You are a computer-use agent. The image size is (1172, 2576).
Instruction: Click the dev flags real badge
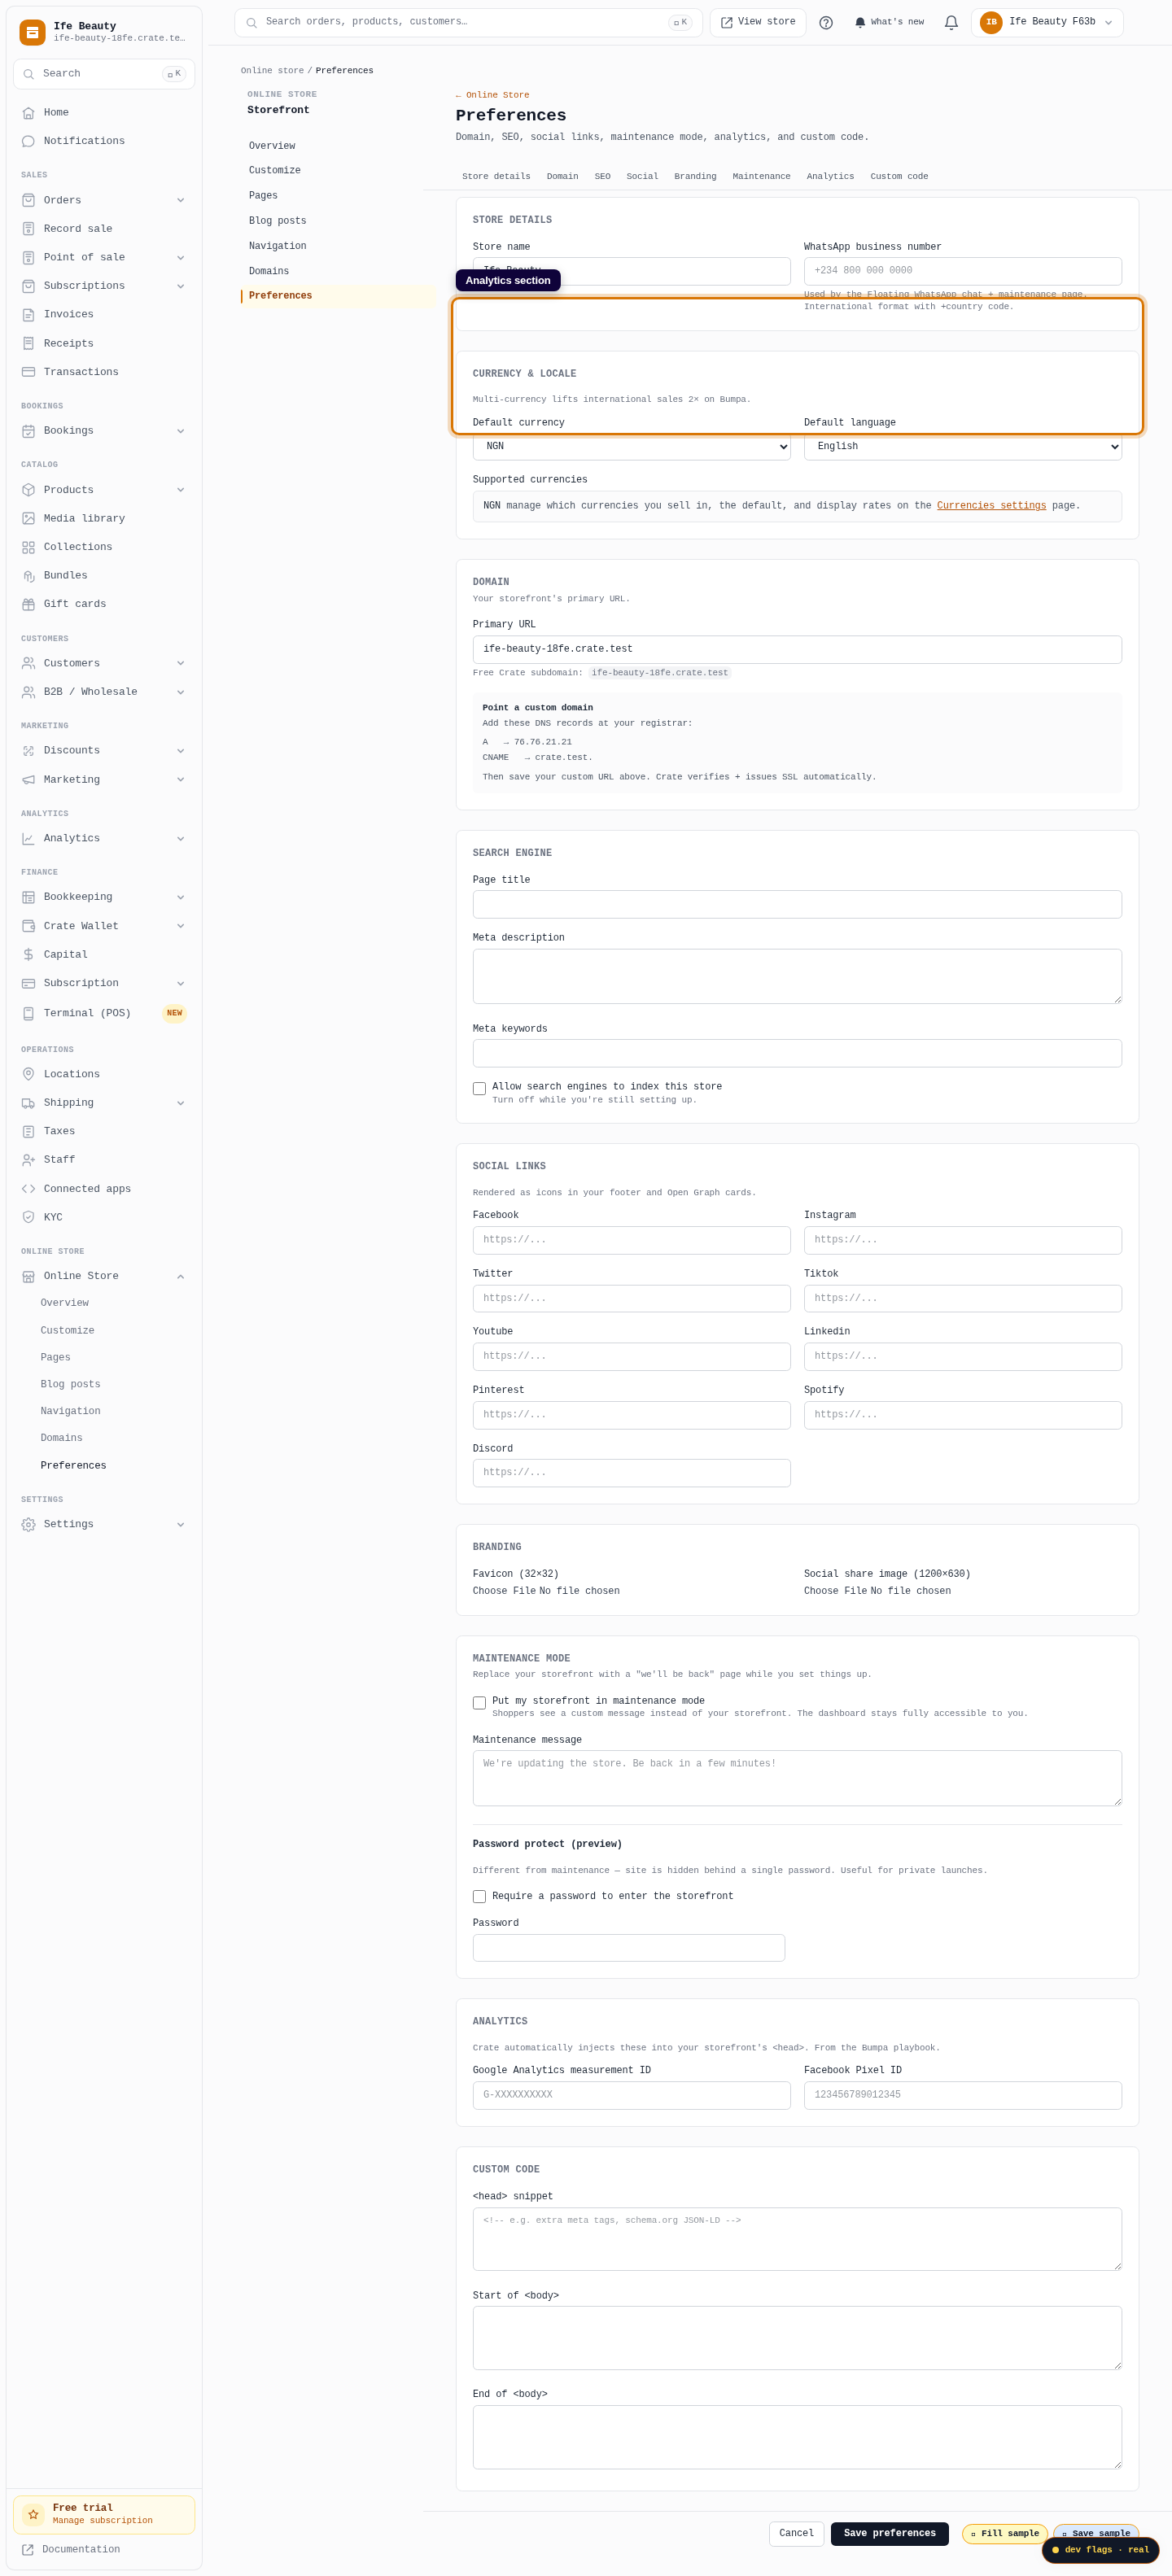(x=1100, y=2550)
